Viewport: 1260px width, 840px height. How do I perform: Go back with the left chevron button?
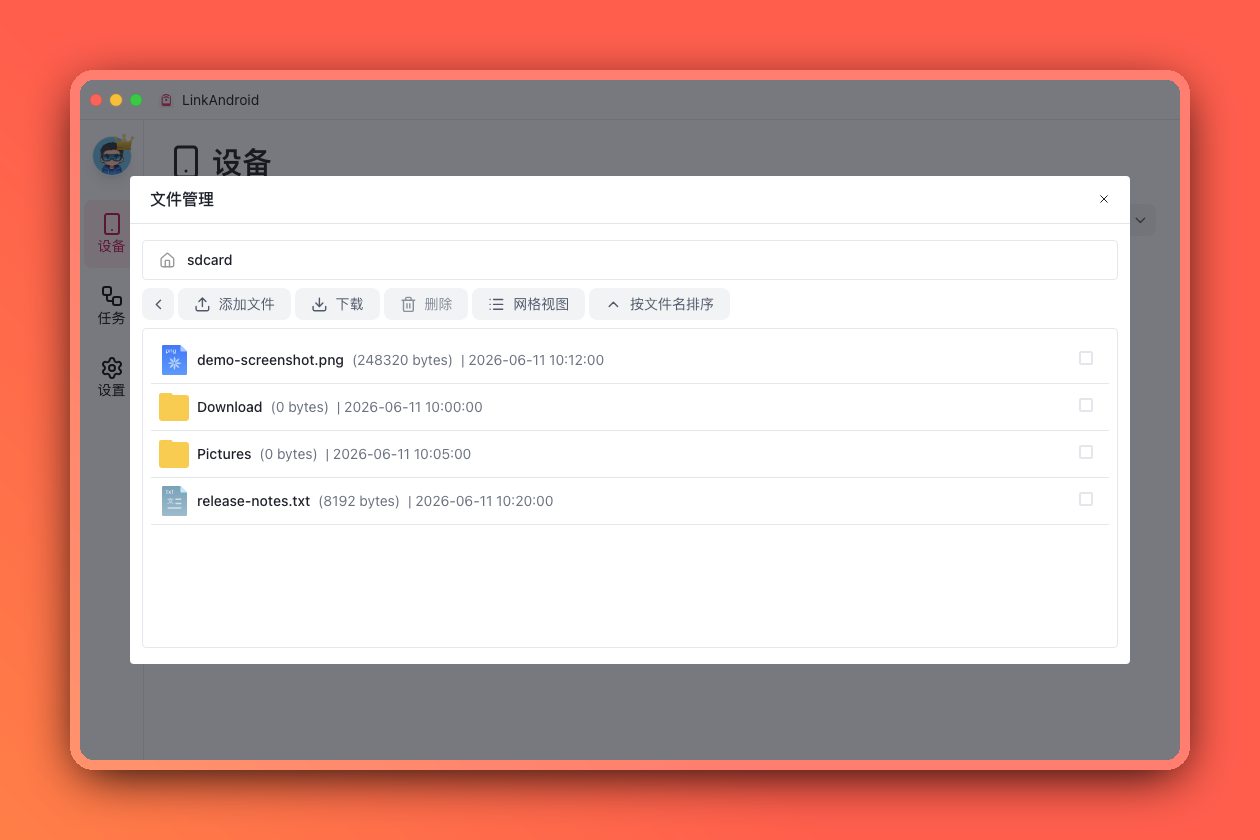pos(158,304)
